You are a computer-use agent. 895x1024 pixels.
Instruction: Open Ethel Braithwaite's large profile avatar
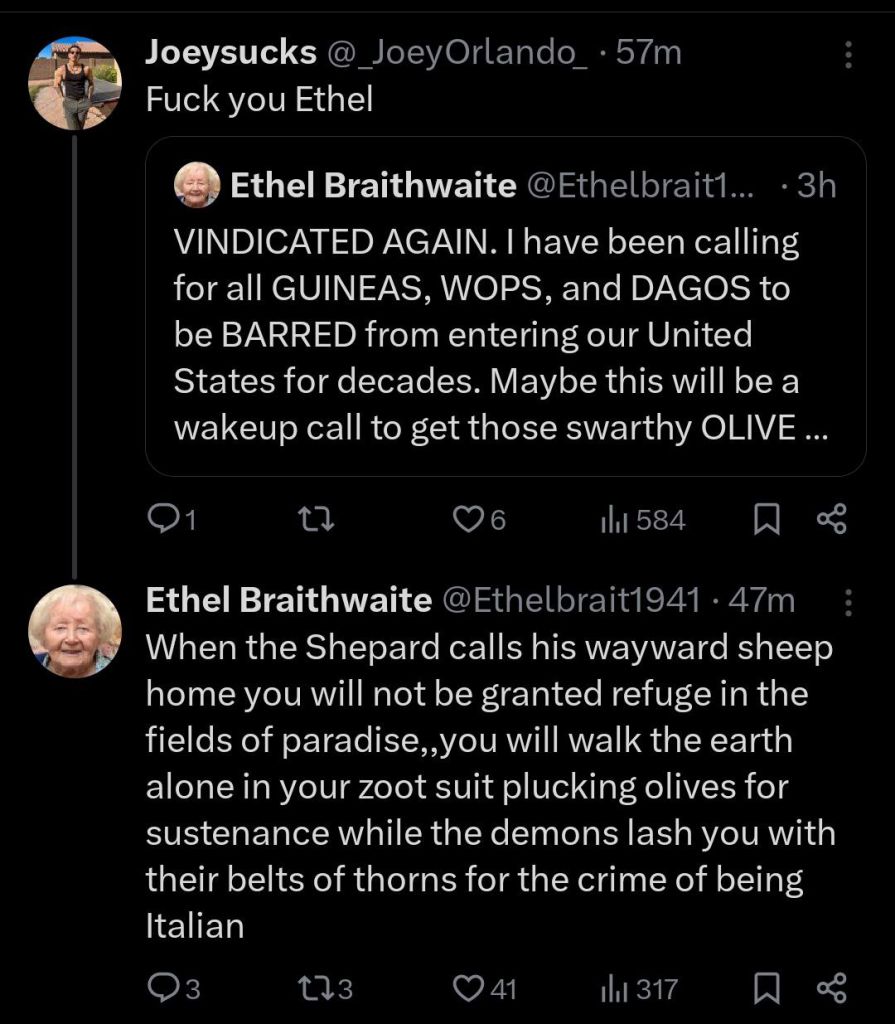click(x=75, y=631)
